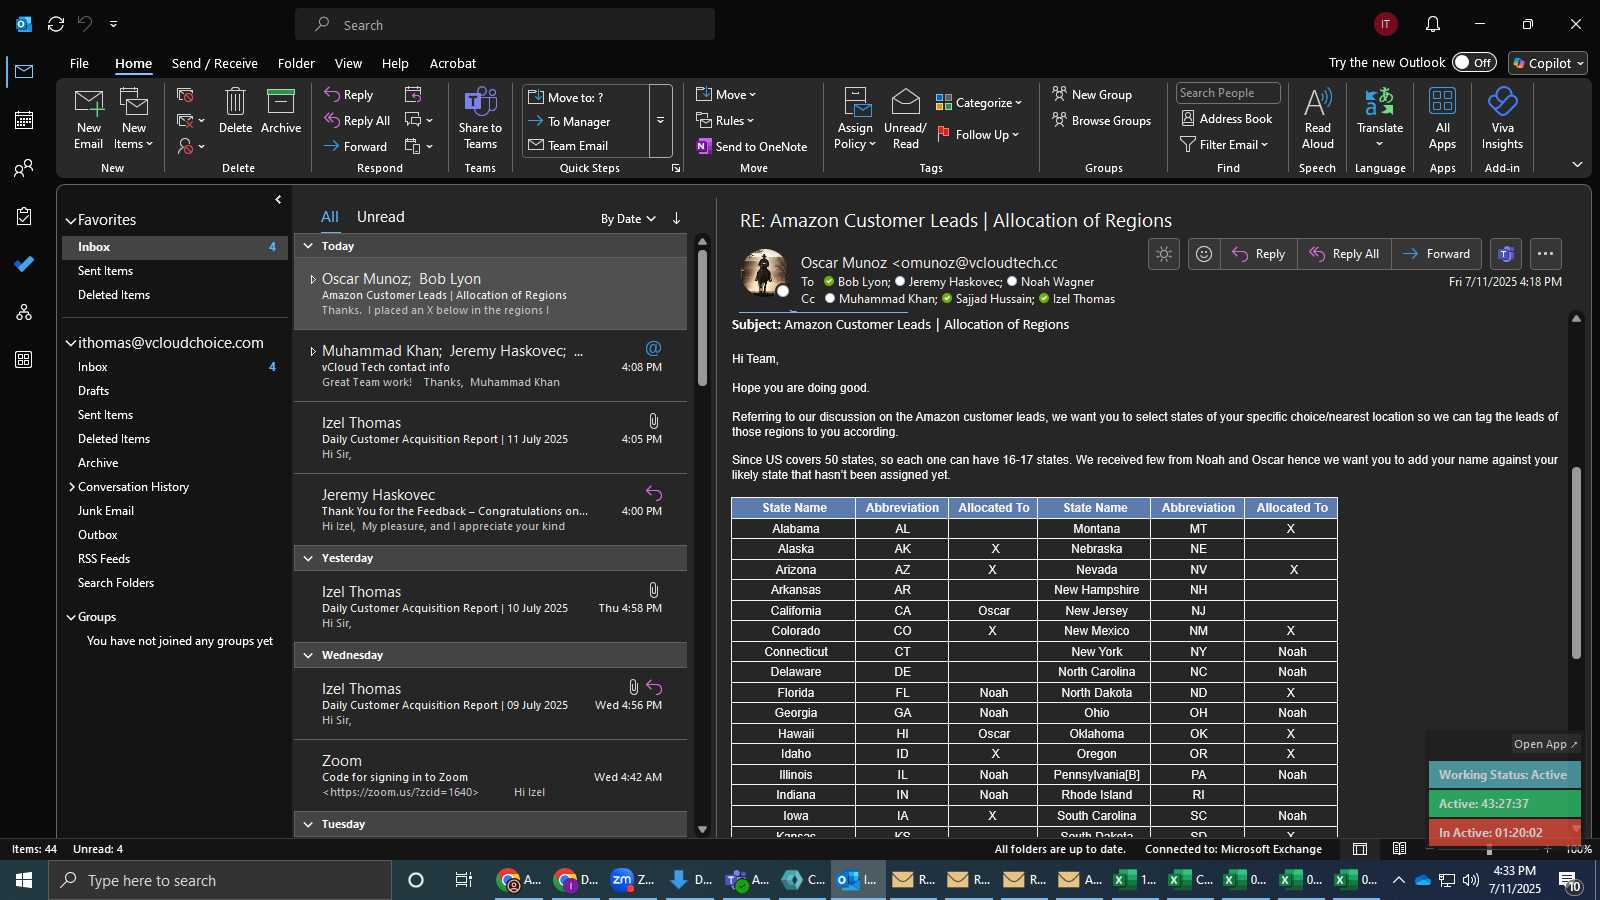1600x900 pixels.
Task: Expand Oscar Munoz conversation thread
Action: [312, 280]
